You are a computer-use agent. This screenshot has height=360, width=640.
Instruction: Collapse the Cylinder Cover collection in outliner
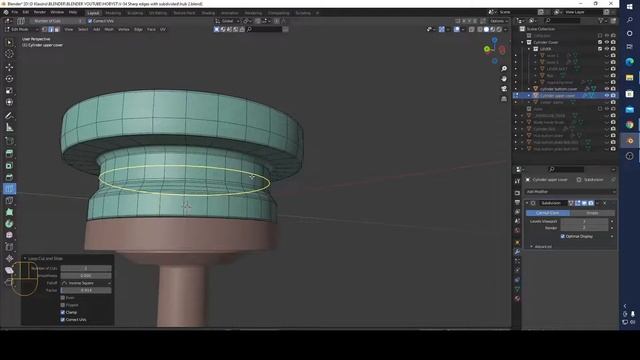(x=522, y=42)
